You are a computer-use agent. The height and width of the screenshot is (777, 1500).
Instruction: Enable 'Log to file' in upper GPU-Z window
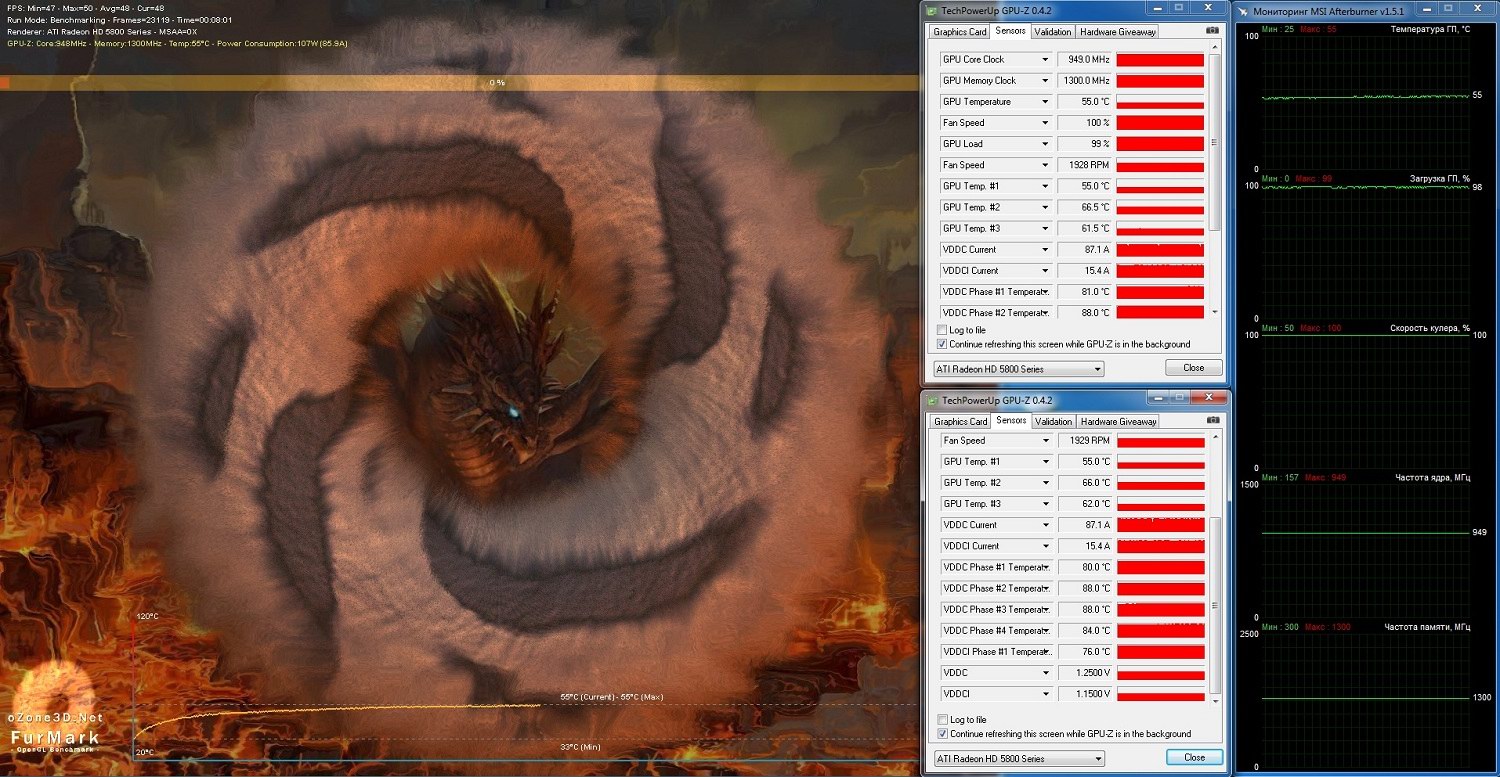point(942,330)
